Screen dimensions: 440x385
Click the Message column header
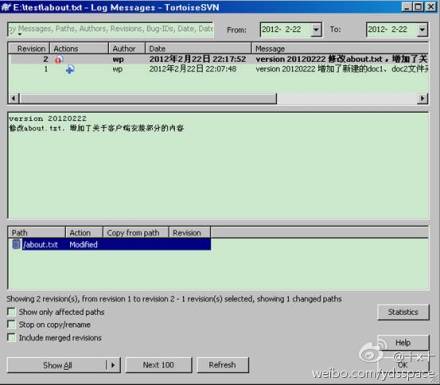point(340,49)
